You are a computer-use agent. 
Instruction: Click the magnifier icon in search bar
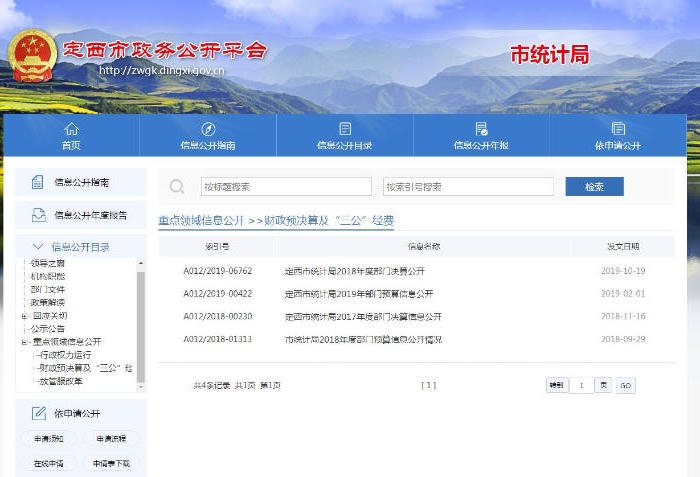[177, 186]
